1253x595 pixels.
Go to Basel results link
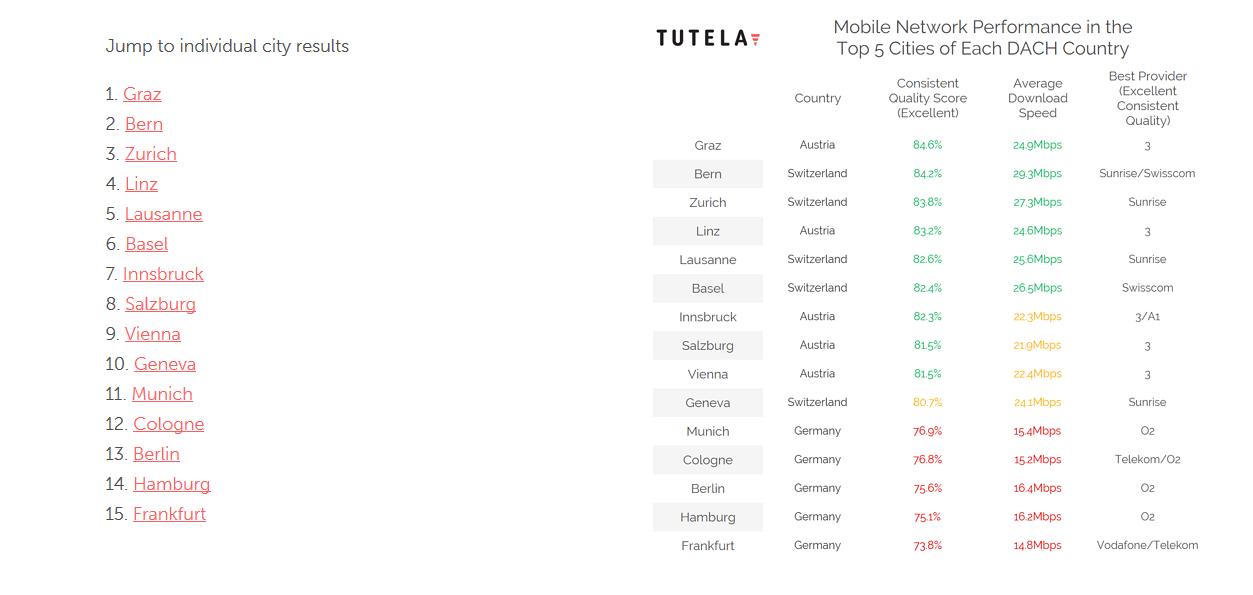pos(146,244)
